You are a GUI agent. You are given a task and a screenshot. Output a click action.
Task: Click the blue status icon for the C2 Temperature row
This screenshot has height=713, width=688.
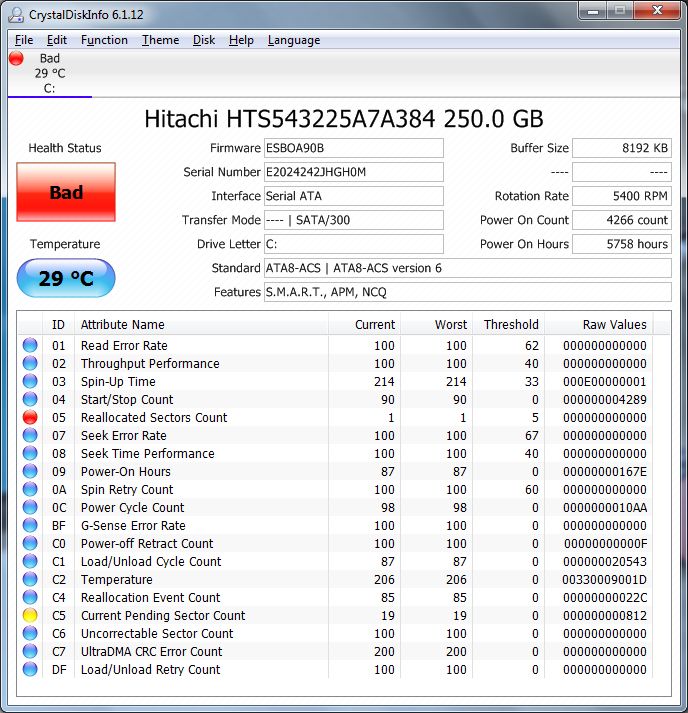(x=30, y=579)
